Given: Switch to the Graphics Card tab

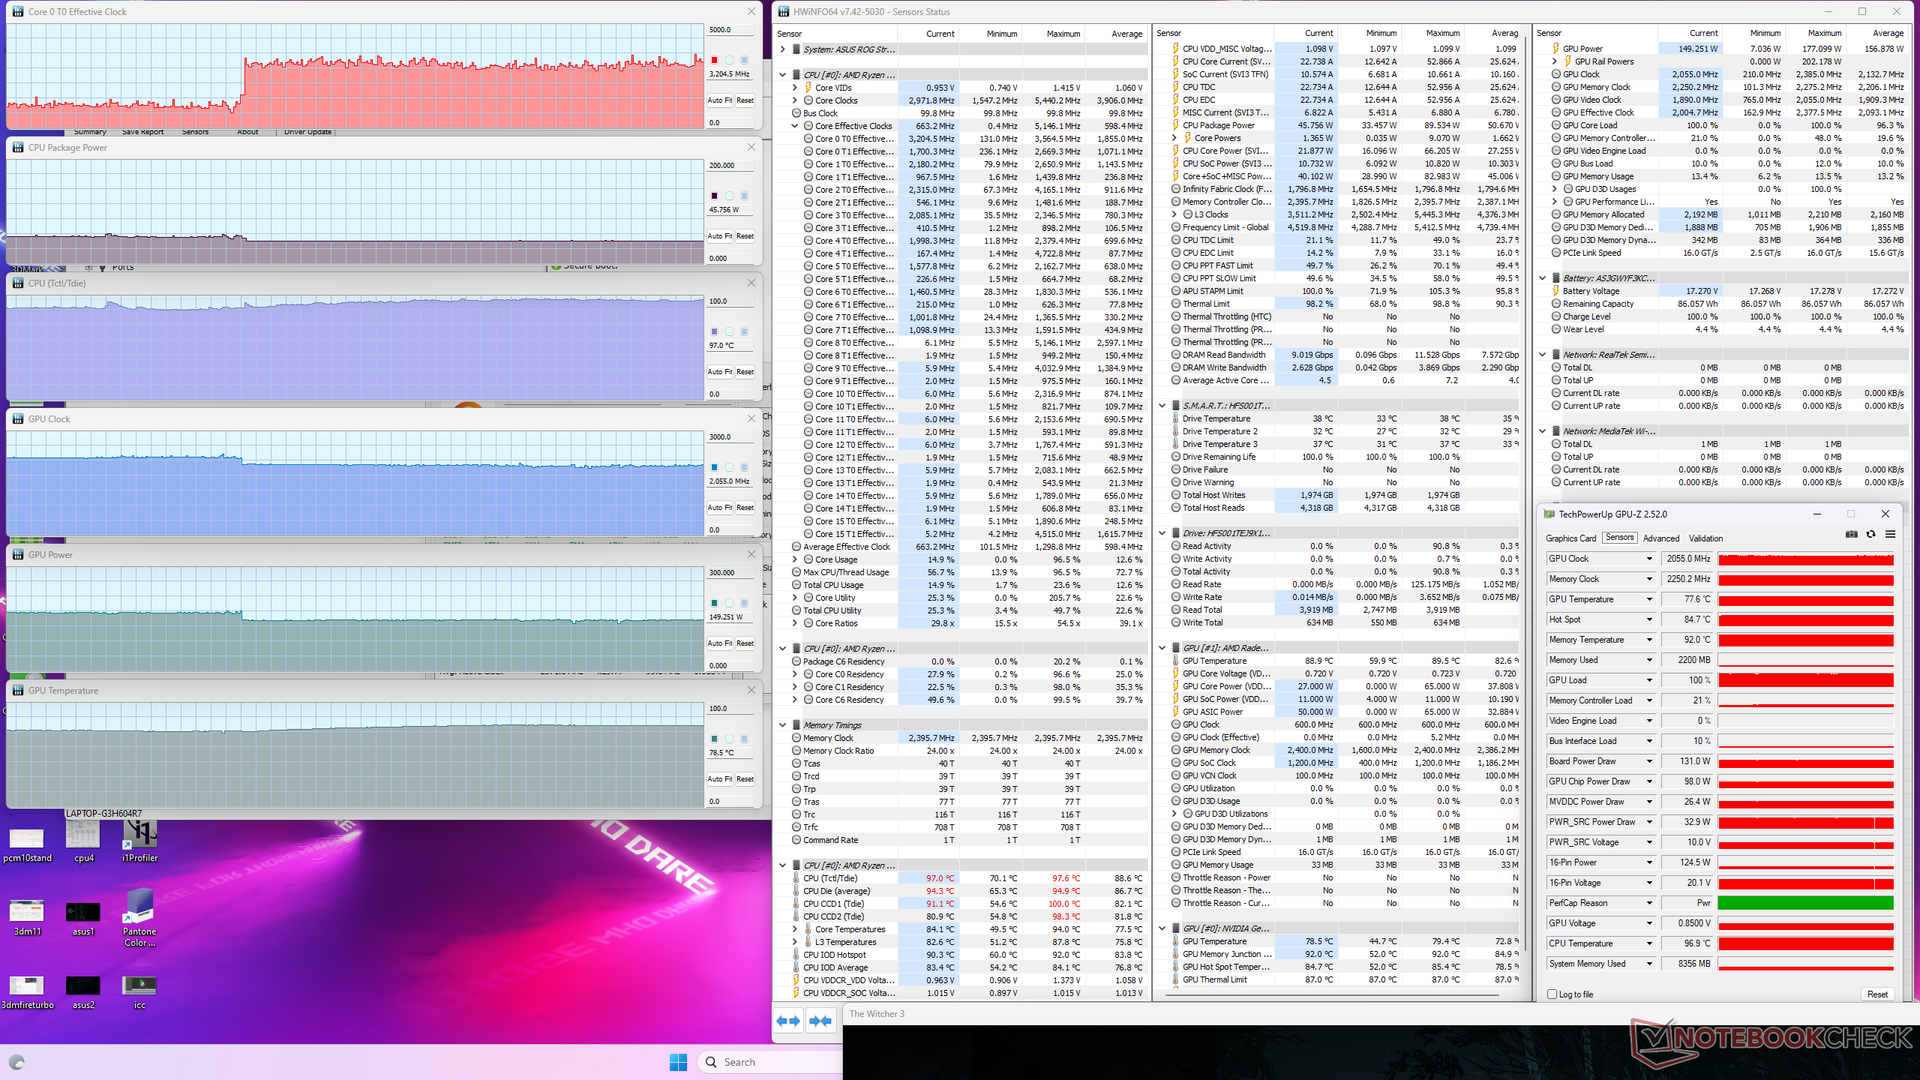Looking at the screenshot, I should click(1571, 538).
